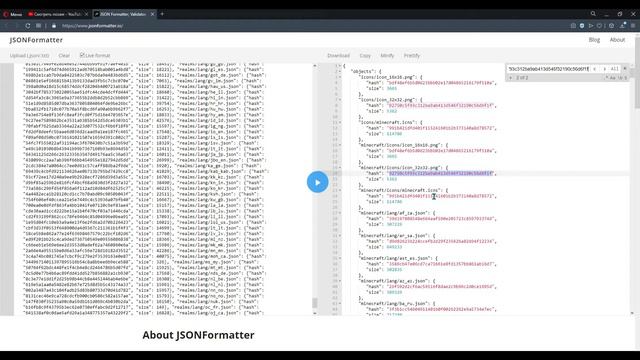Go forward in browser history
The image size is (640, 360).
(17, 26)
